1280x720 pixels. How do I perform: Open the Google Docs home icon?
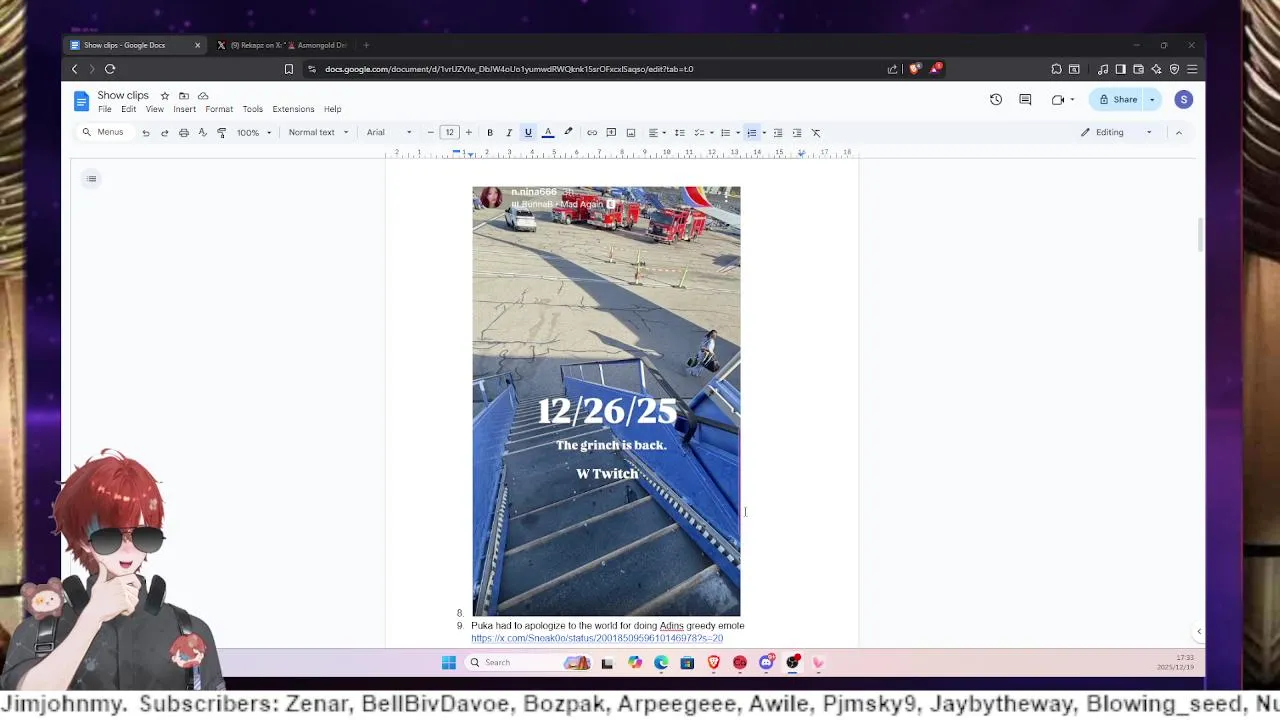pos(81,101)
